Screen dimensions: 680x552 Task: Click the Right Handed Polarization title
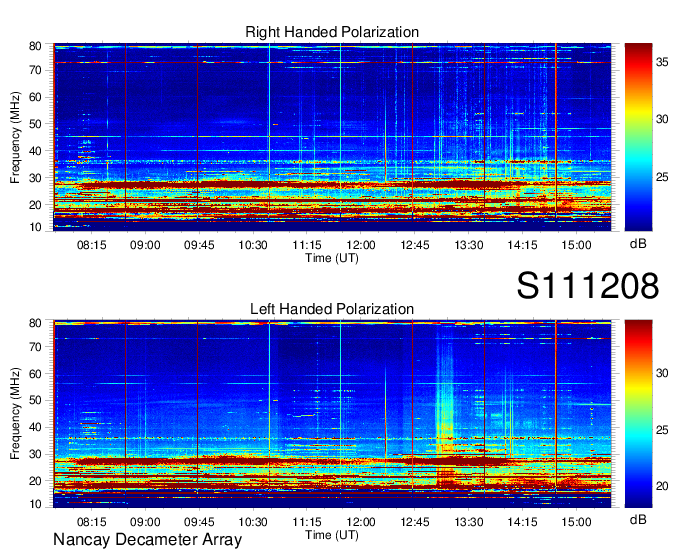332,32
